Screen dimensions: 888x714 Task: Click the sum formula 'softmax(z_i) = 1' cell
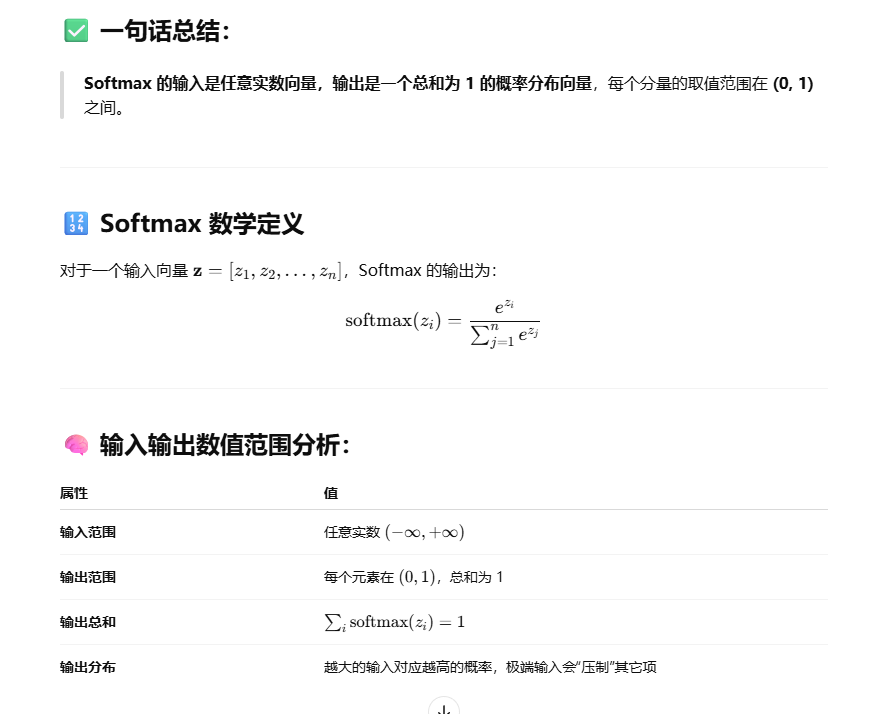[x=395, y=622]
